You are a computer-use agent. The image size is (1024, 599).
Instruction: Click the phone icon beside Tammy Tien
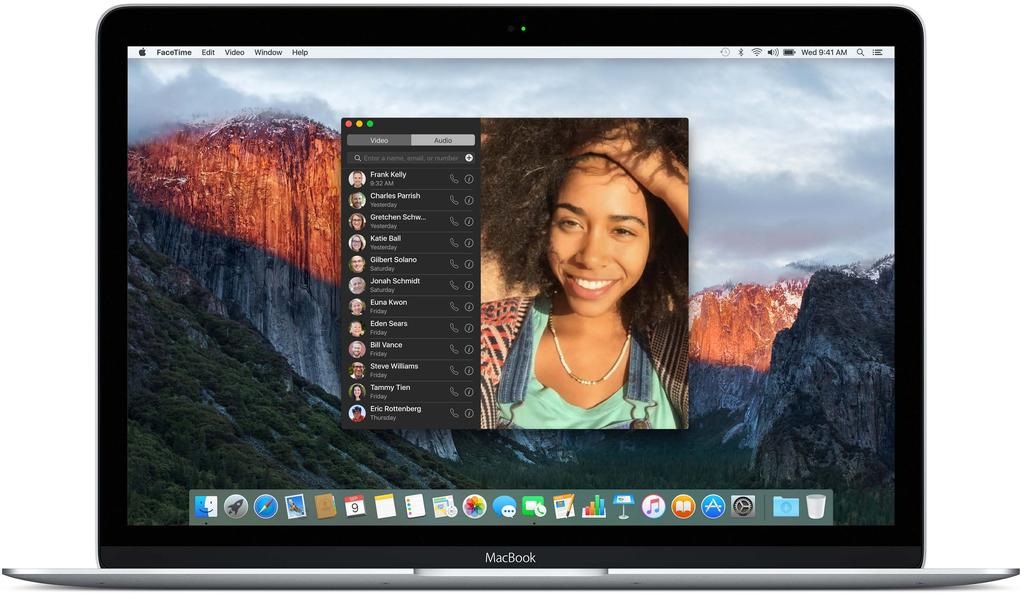[454, 392]
